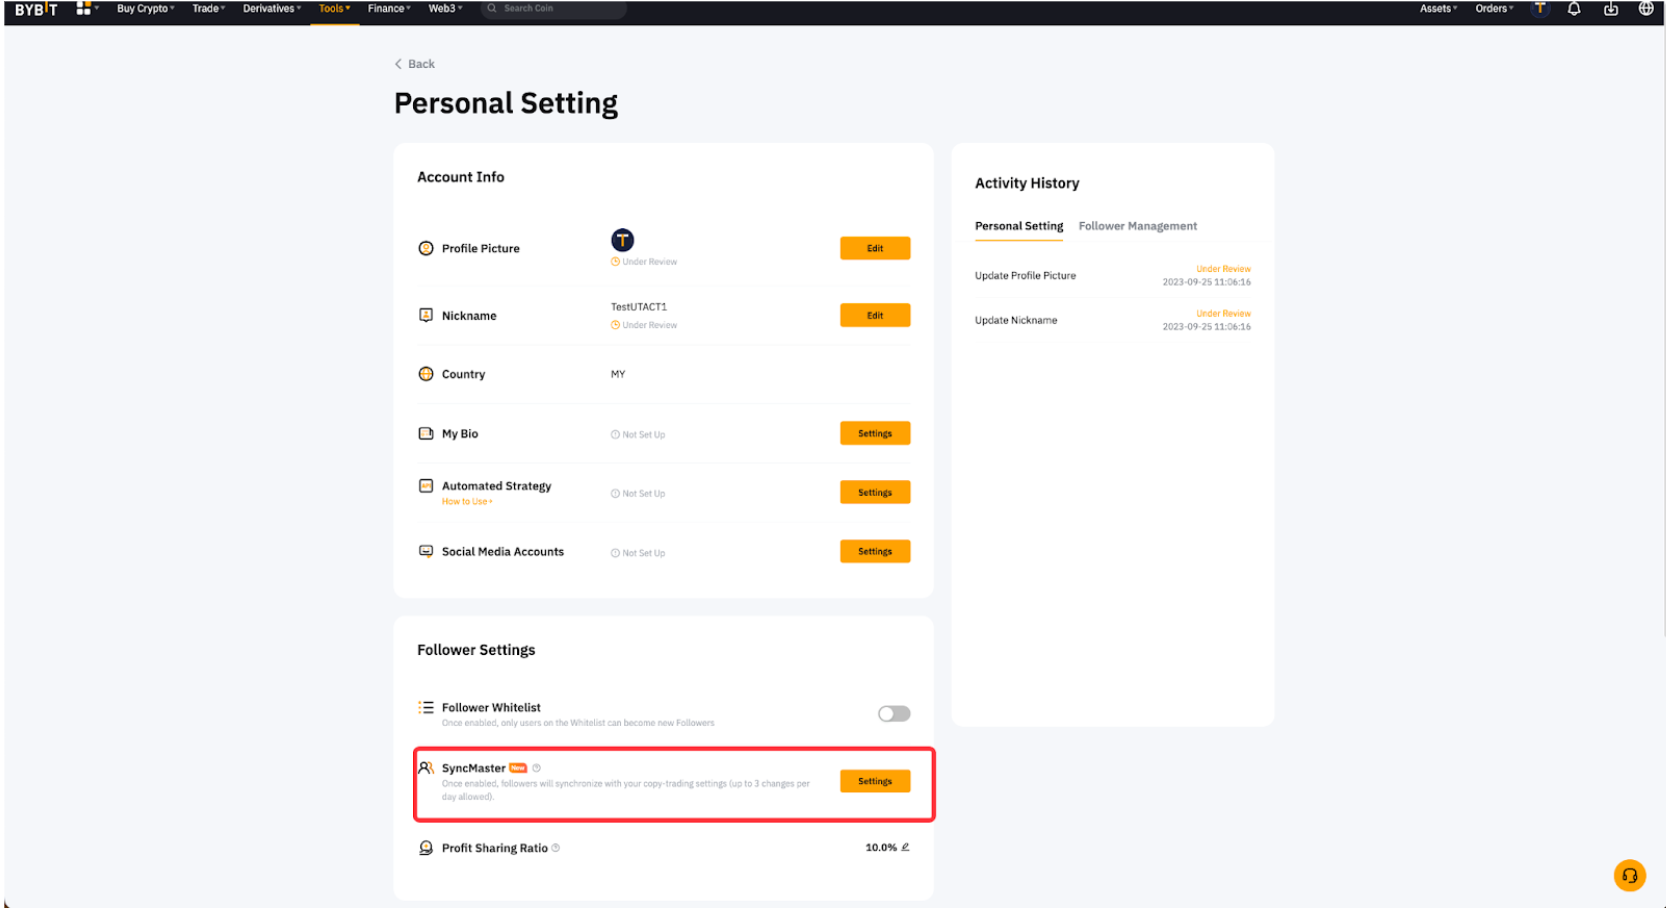Click the SyncMaster info question icon
This screenshot has width=1666, height=910.
coord(536,768)
